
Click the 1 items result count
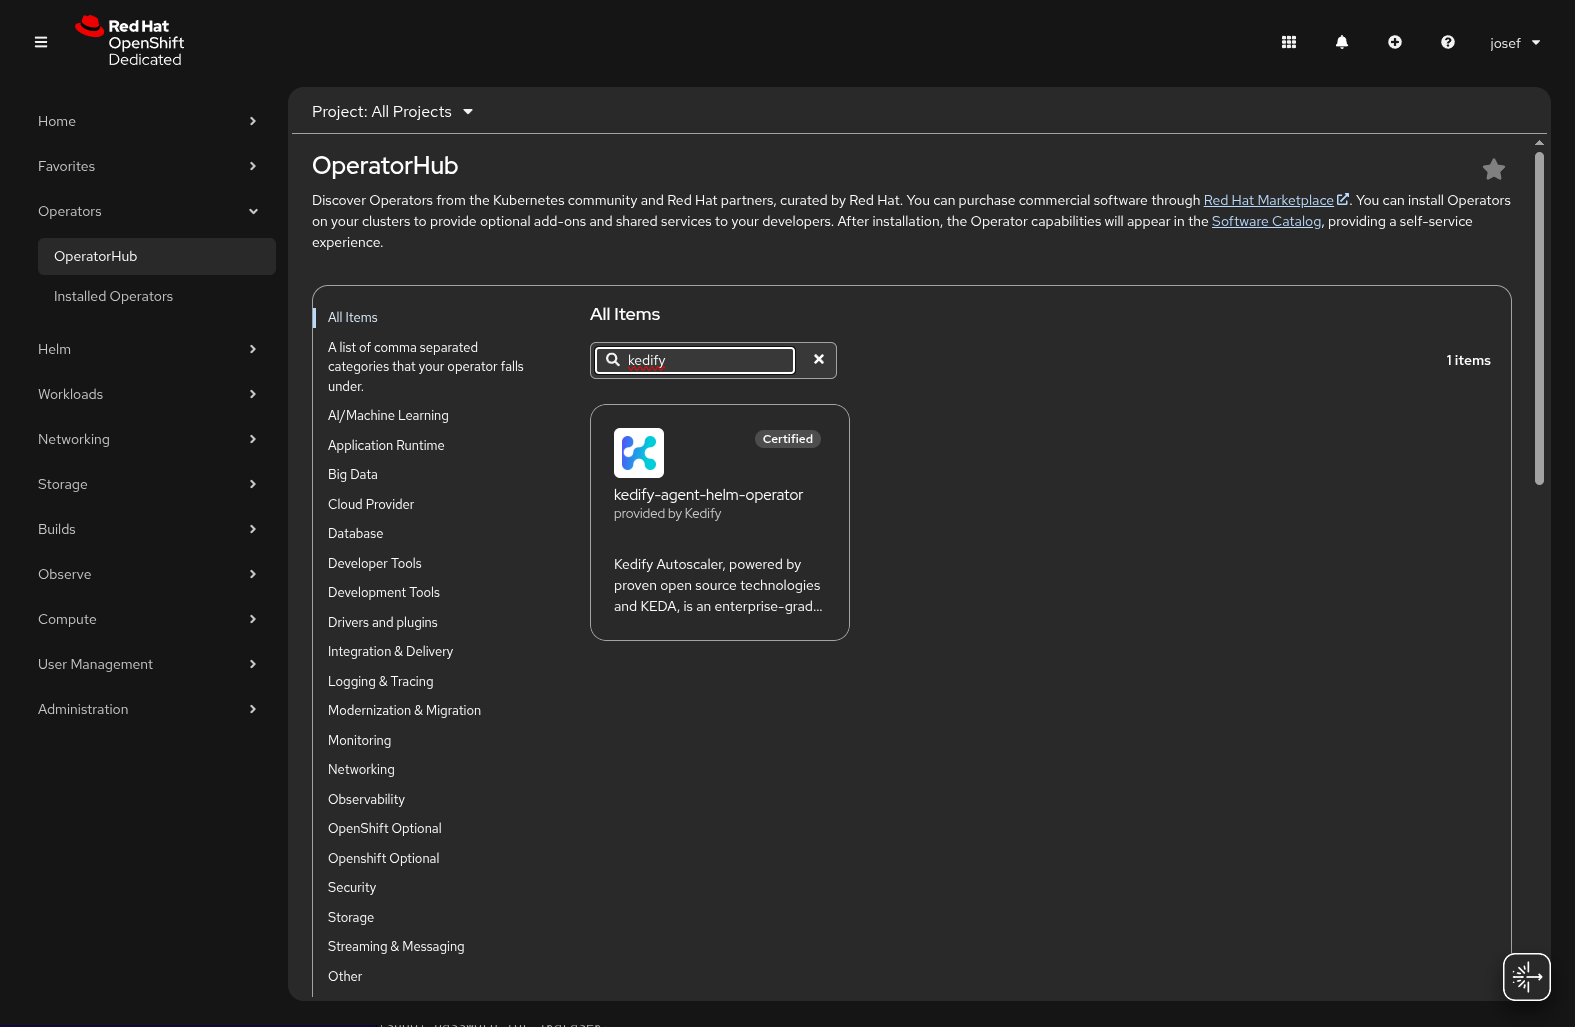click(x=1468, y=360)
